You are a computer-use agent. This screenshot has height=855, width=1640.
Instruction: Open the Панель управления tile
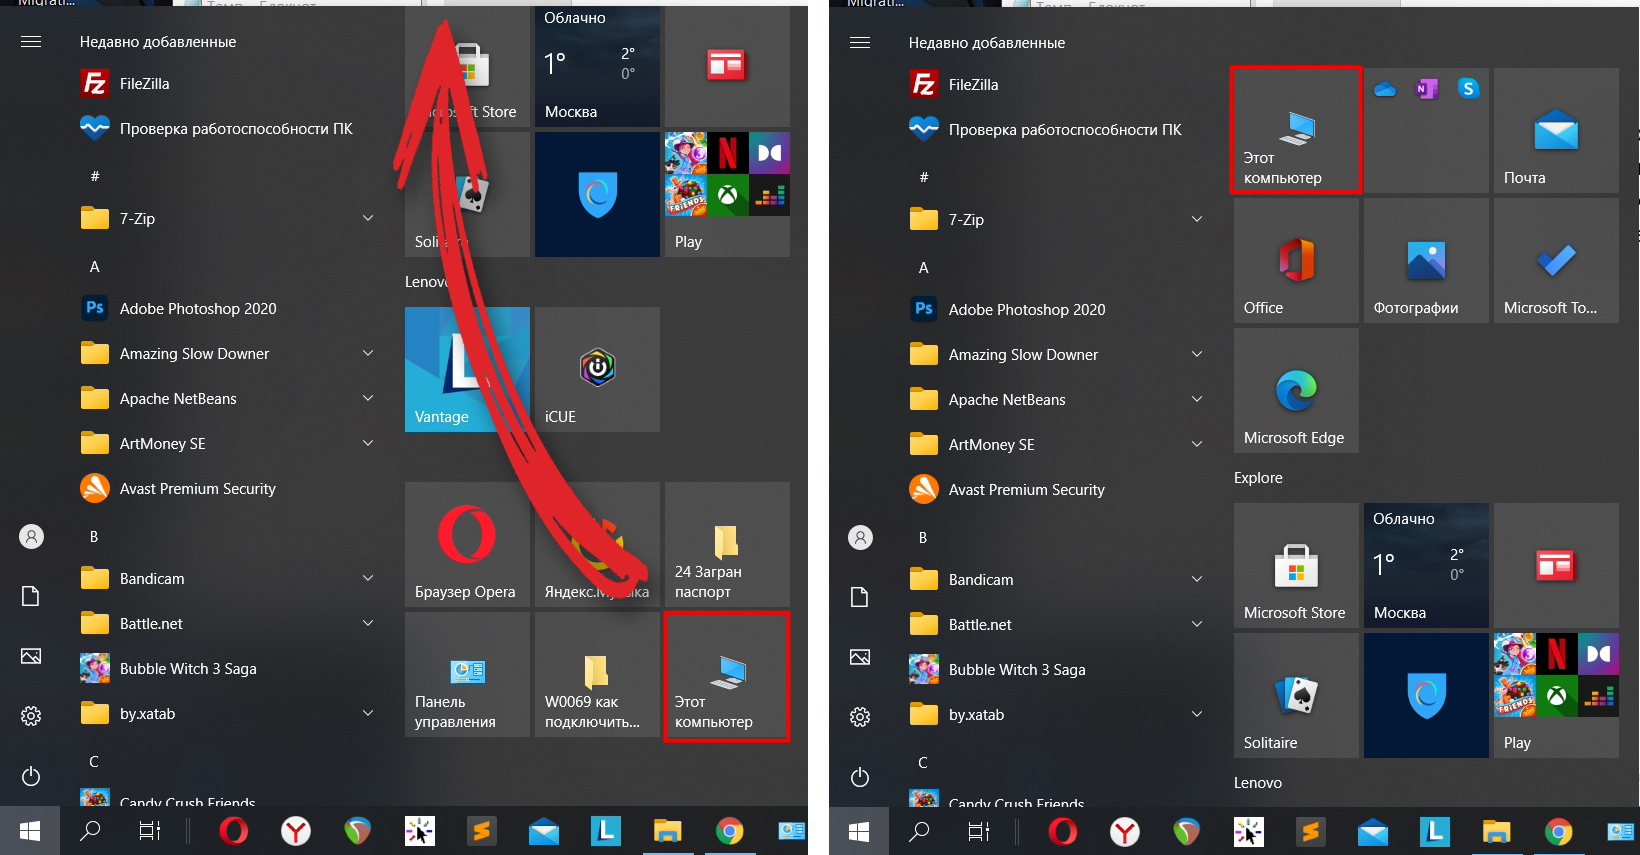point(467,674)
